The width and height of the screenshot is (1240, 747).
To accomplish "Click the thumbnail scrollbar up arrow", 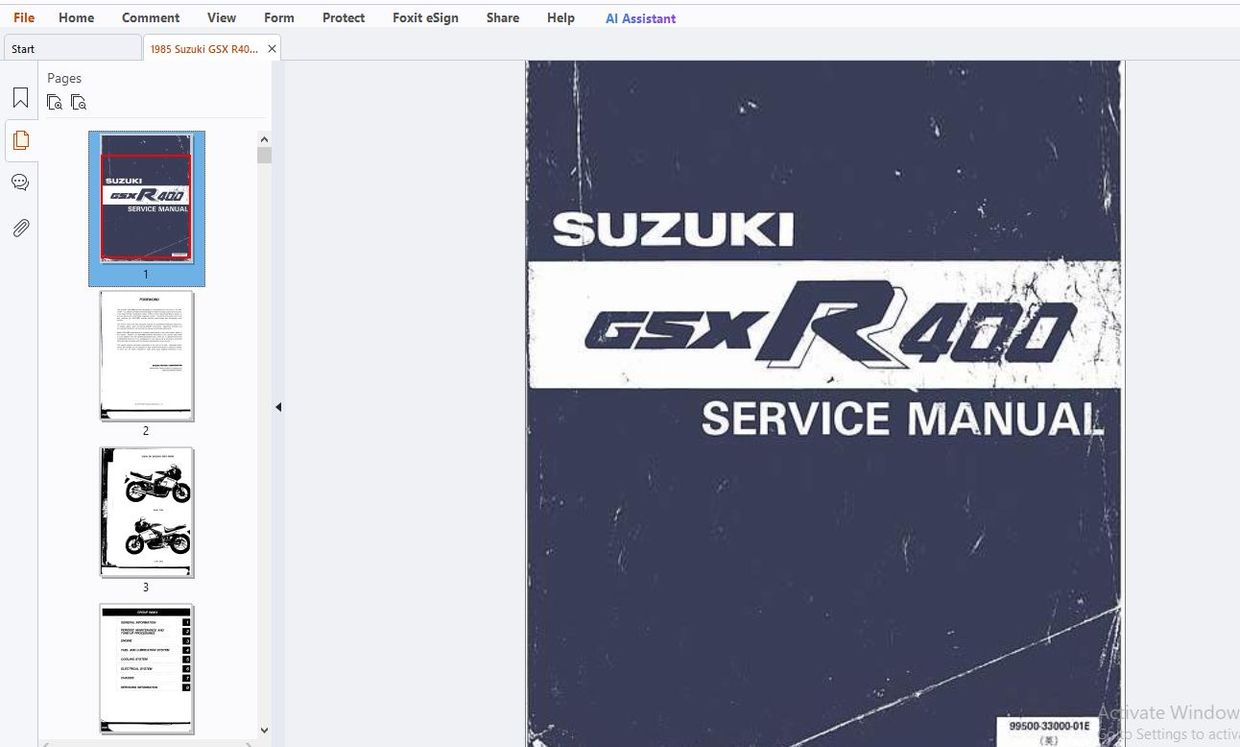I will click(264, 139).
